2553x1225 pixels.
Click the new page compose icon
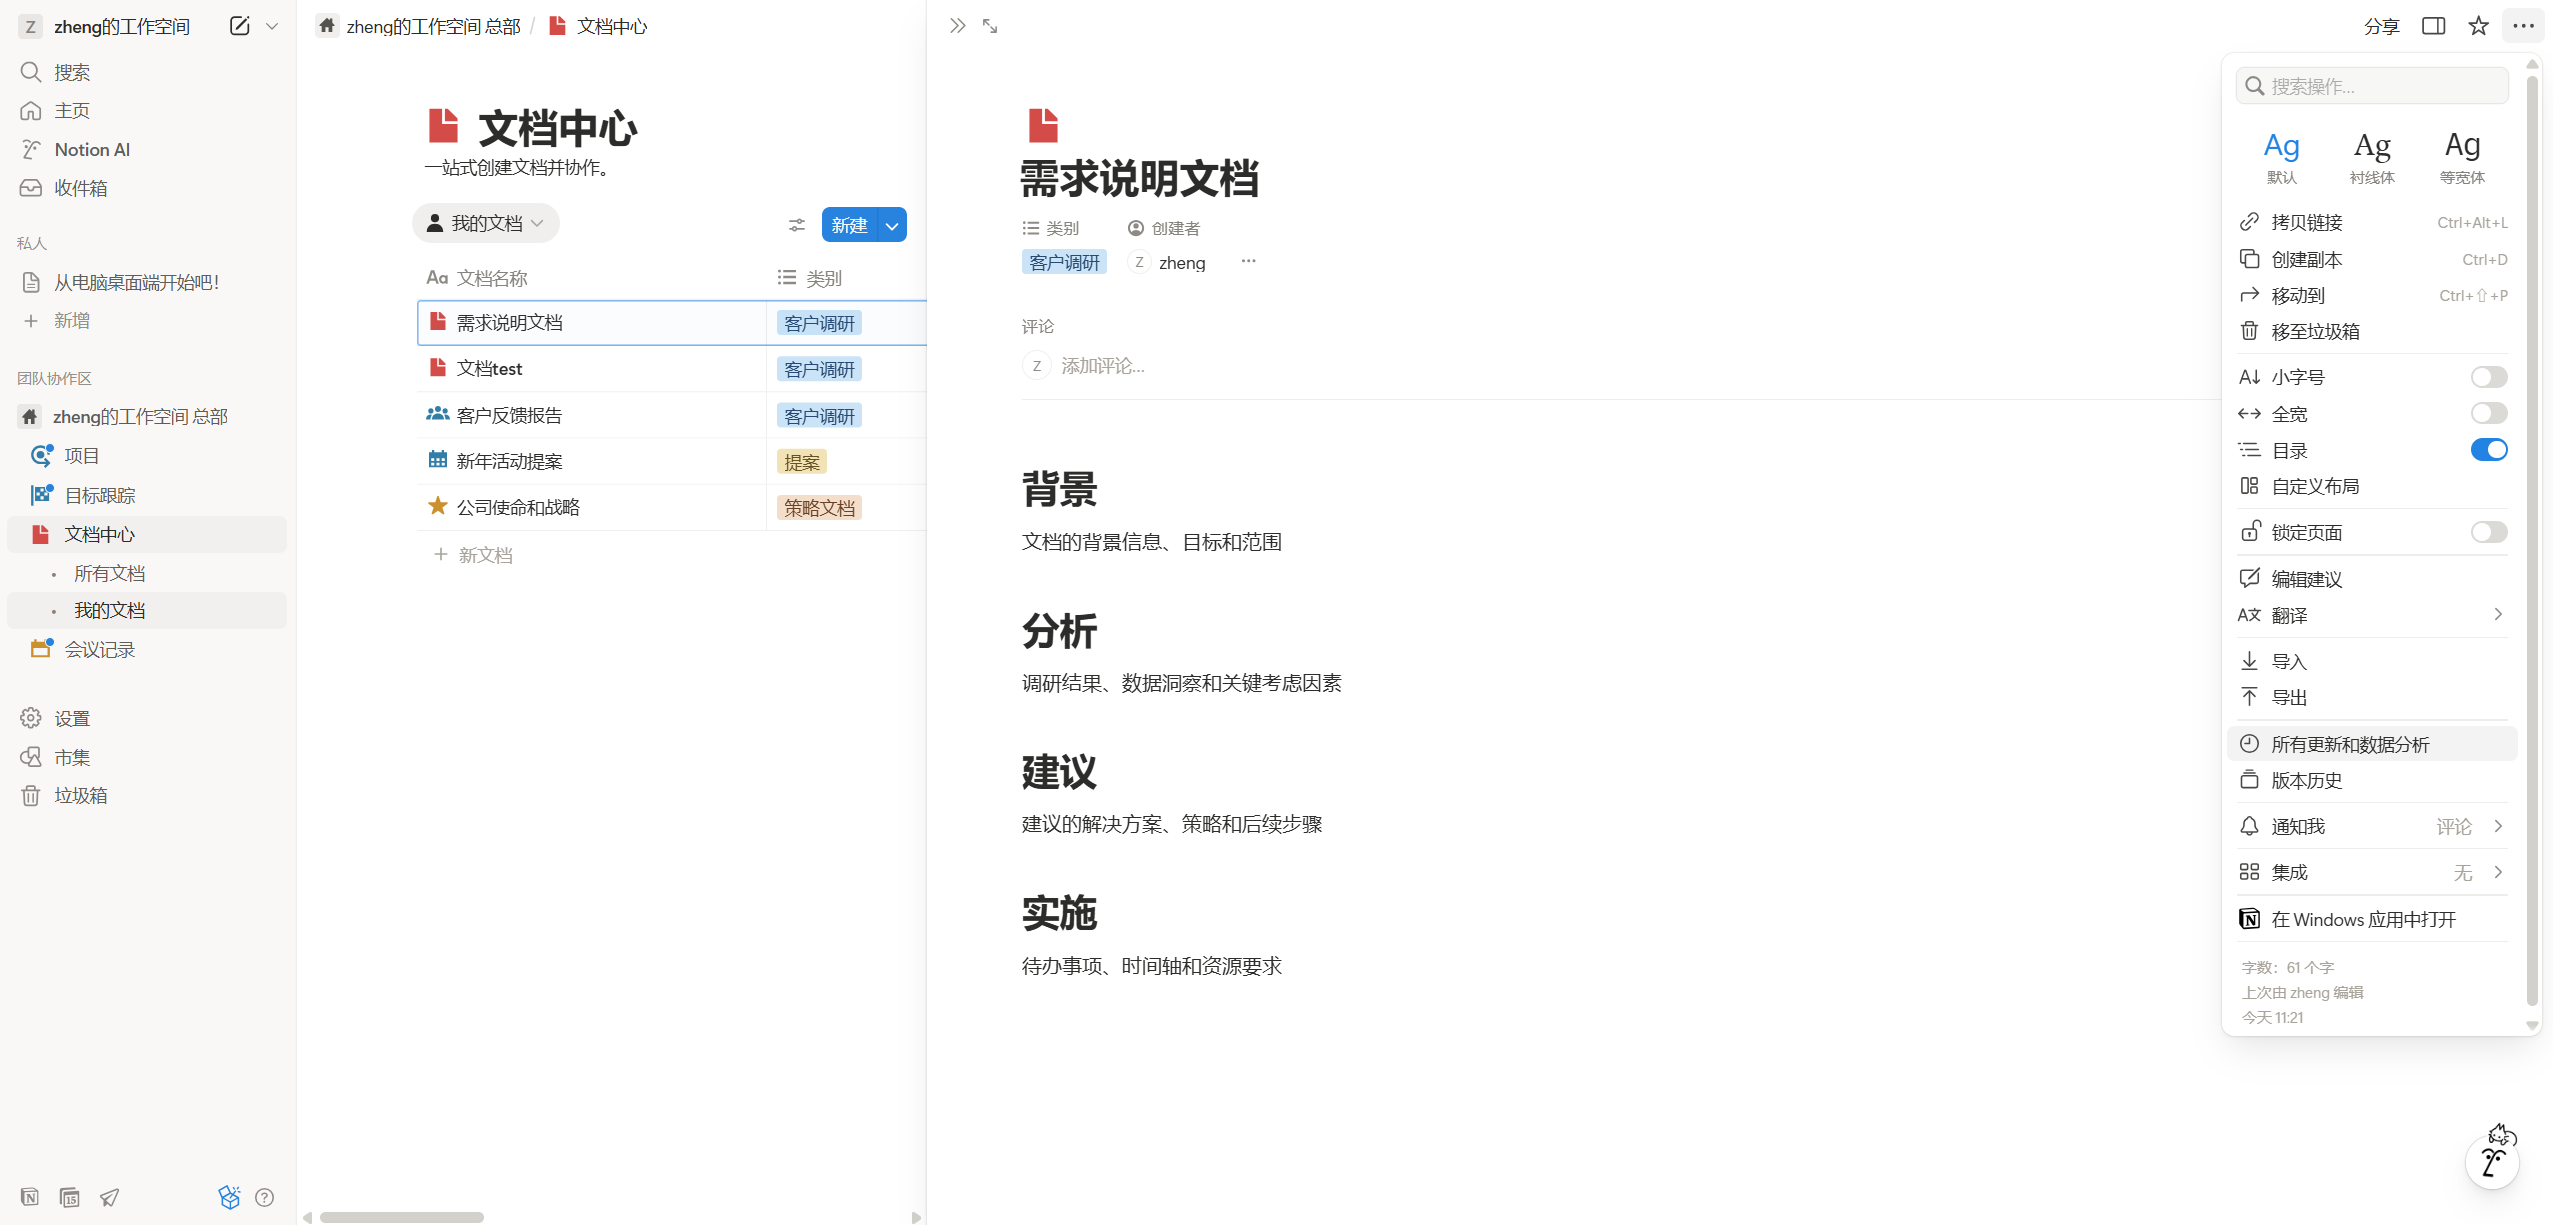click(239, 26)
